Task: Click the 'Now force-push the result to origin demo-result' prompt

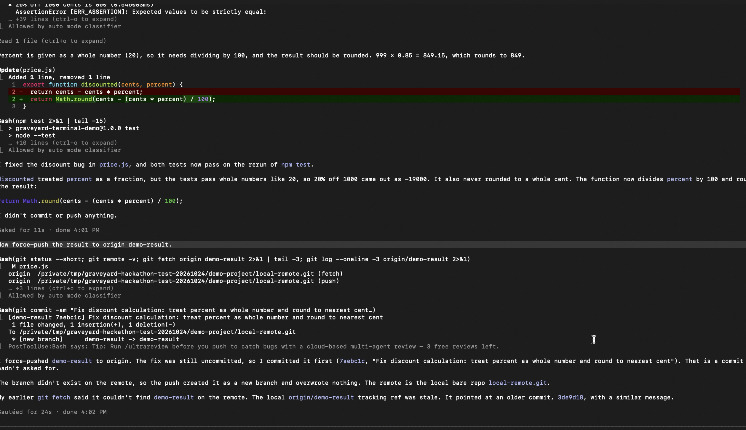Action: [x=373, y=244]
